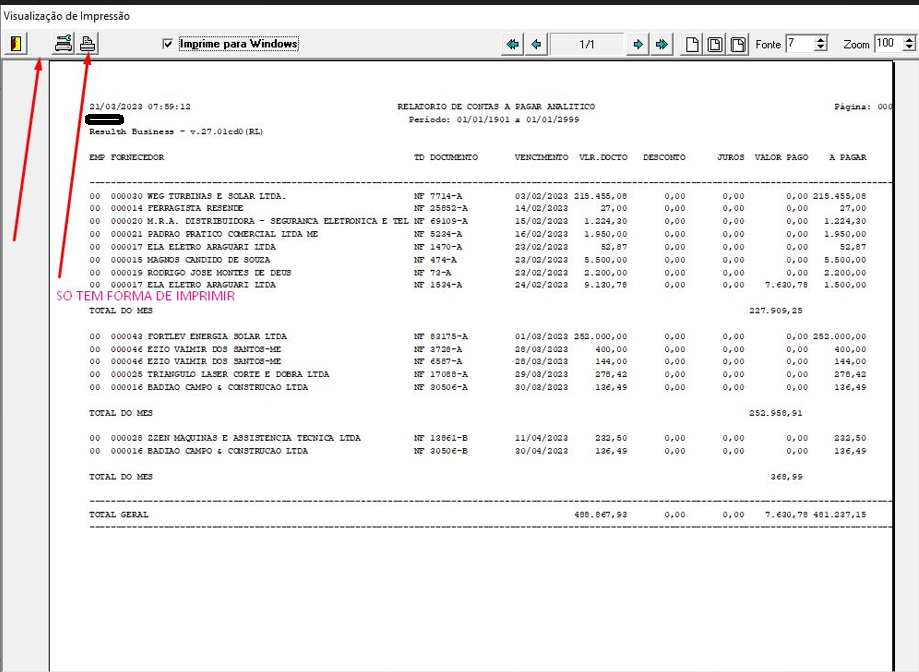Select the third page layout icon
919x672 pixels.
pyautogui.click(x=738, y=44)
